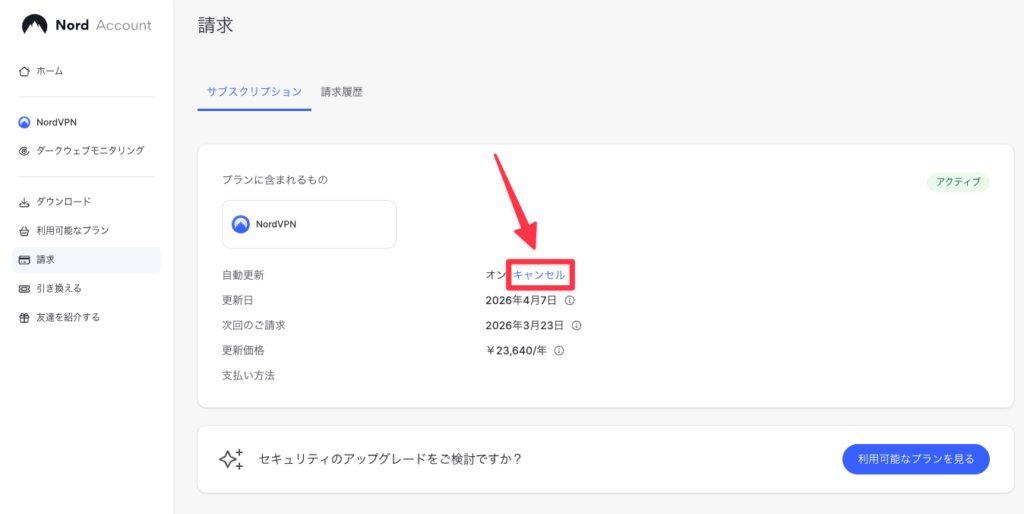This screenshot has width=1024, height=514.
Task: Click the 請求 page heading
Action: [216, 25]
